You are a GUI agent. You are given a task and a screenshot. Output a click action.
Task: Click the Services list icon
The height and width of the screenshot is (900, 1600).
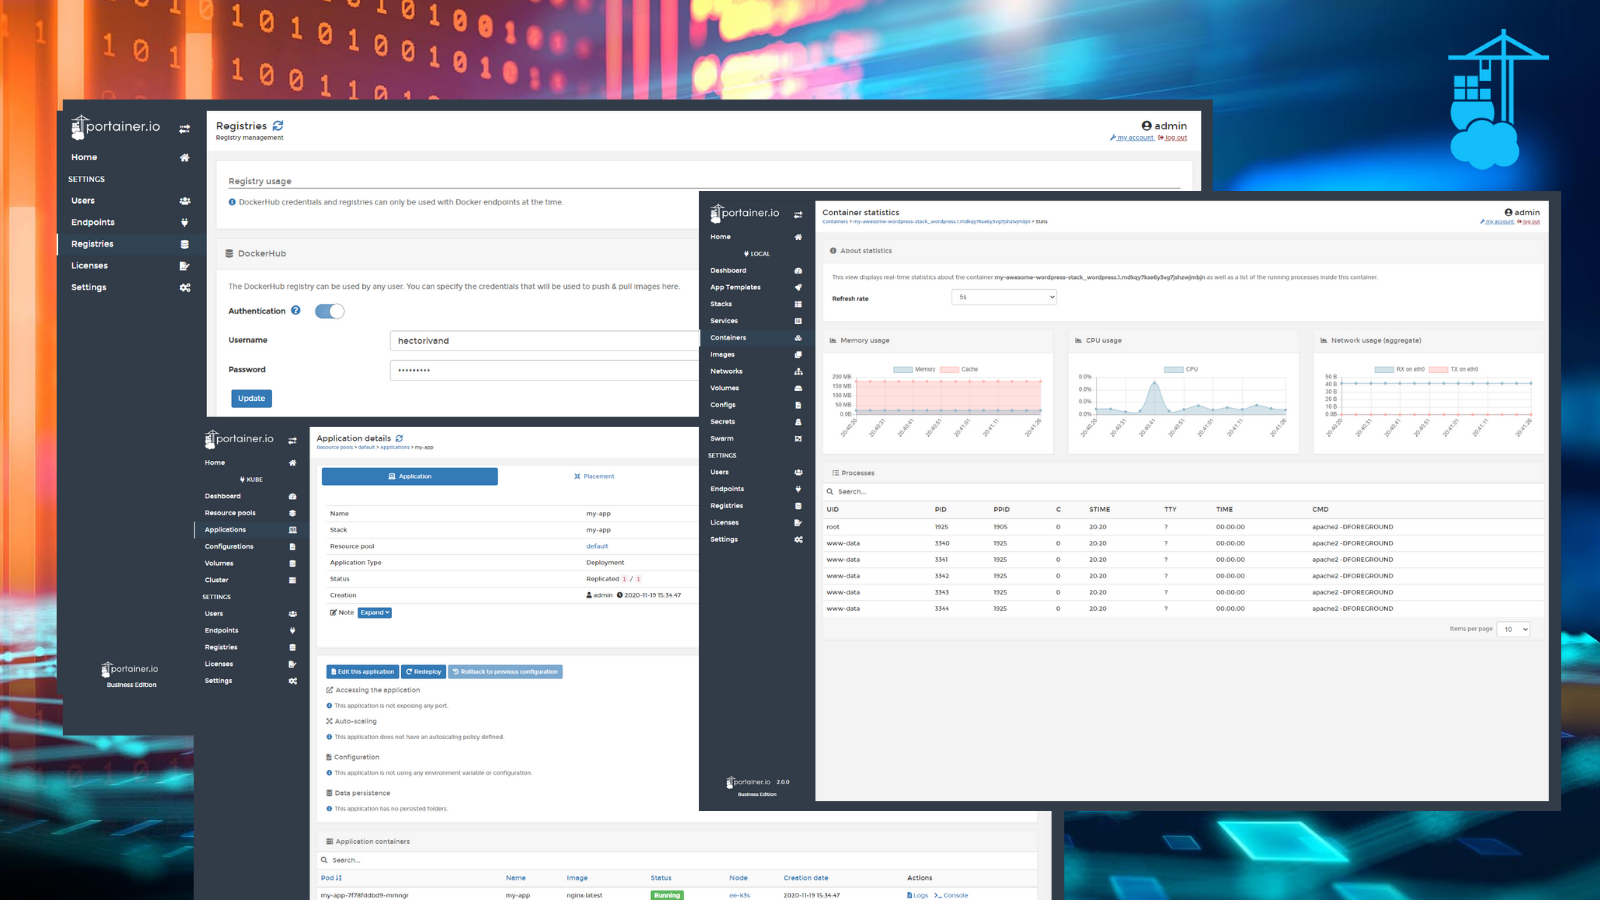point(798,321)
